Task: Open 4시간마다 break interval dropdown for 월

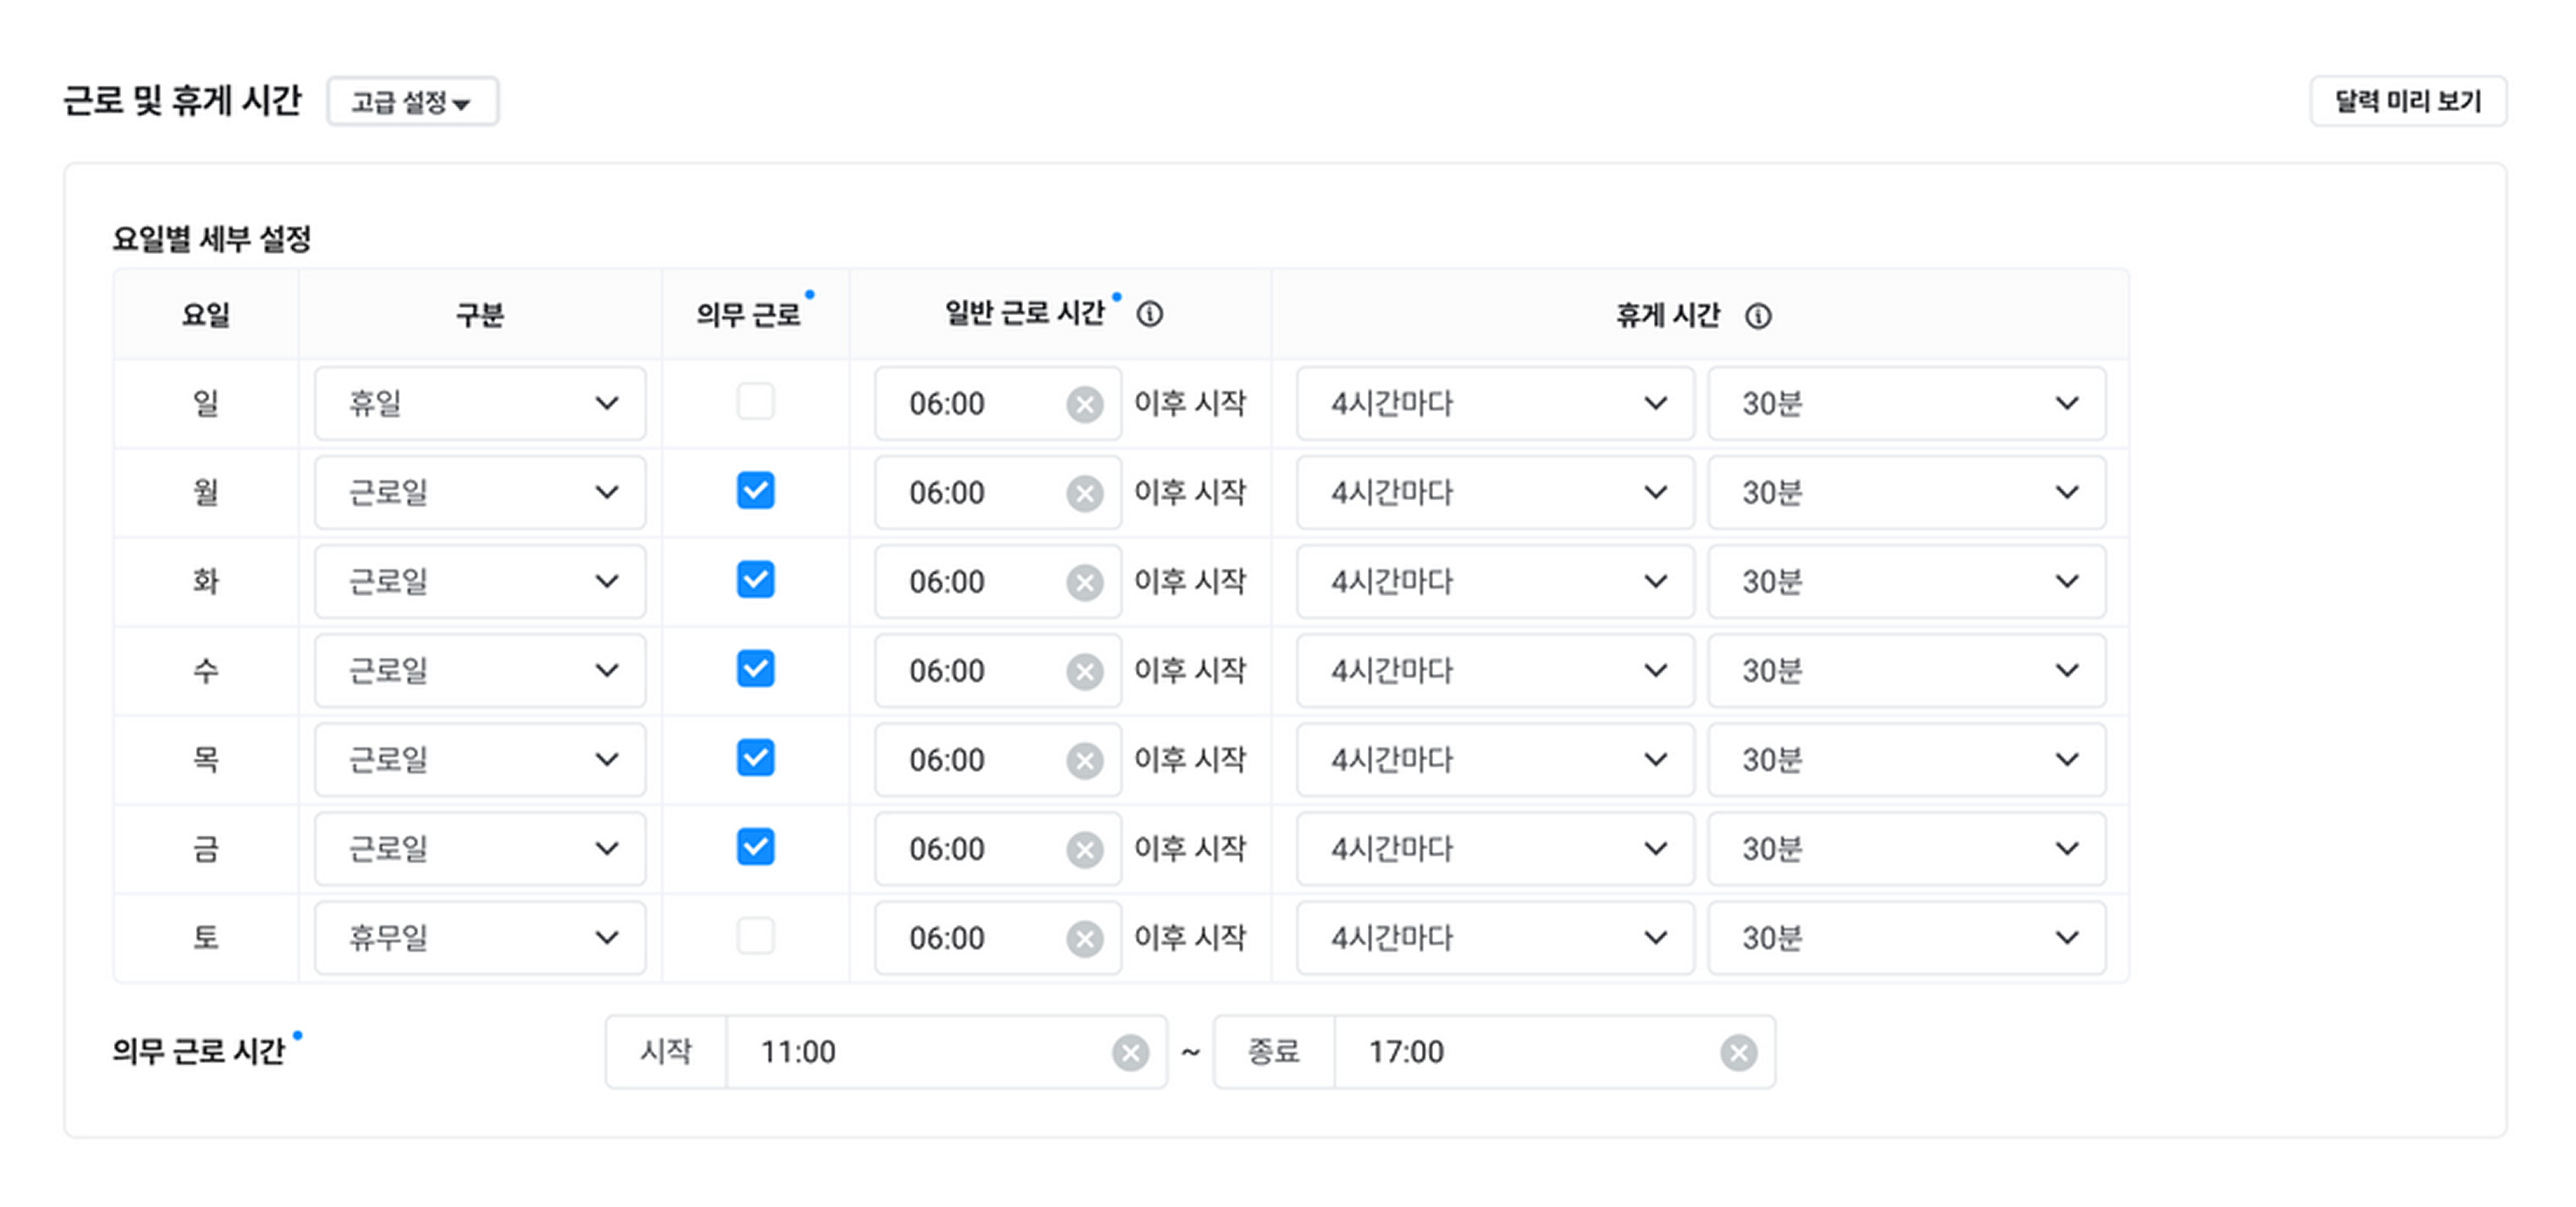Action: 1495,492
